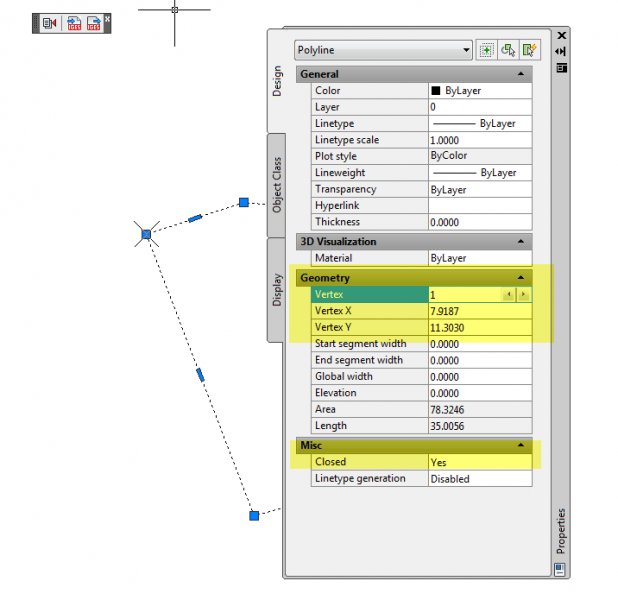Click the Color ByLayer black swatch value
Image resolution: width=618 pixels, height=600 pixels.
coord(480,91)
